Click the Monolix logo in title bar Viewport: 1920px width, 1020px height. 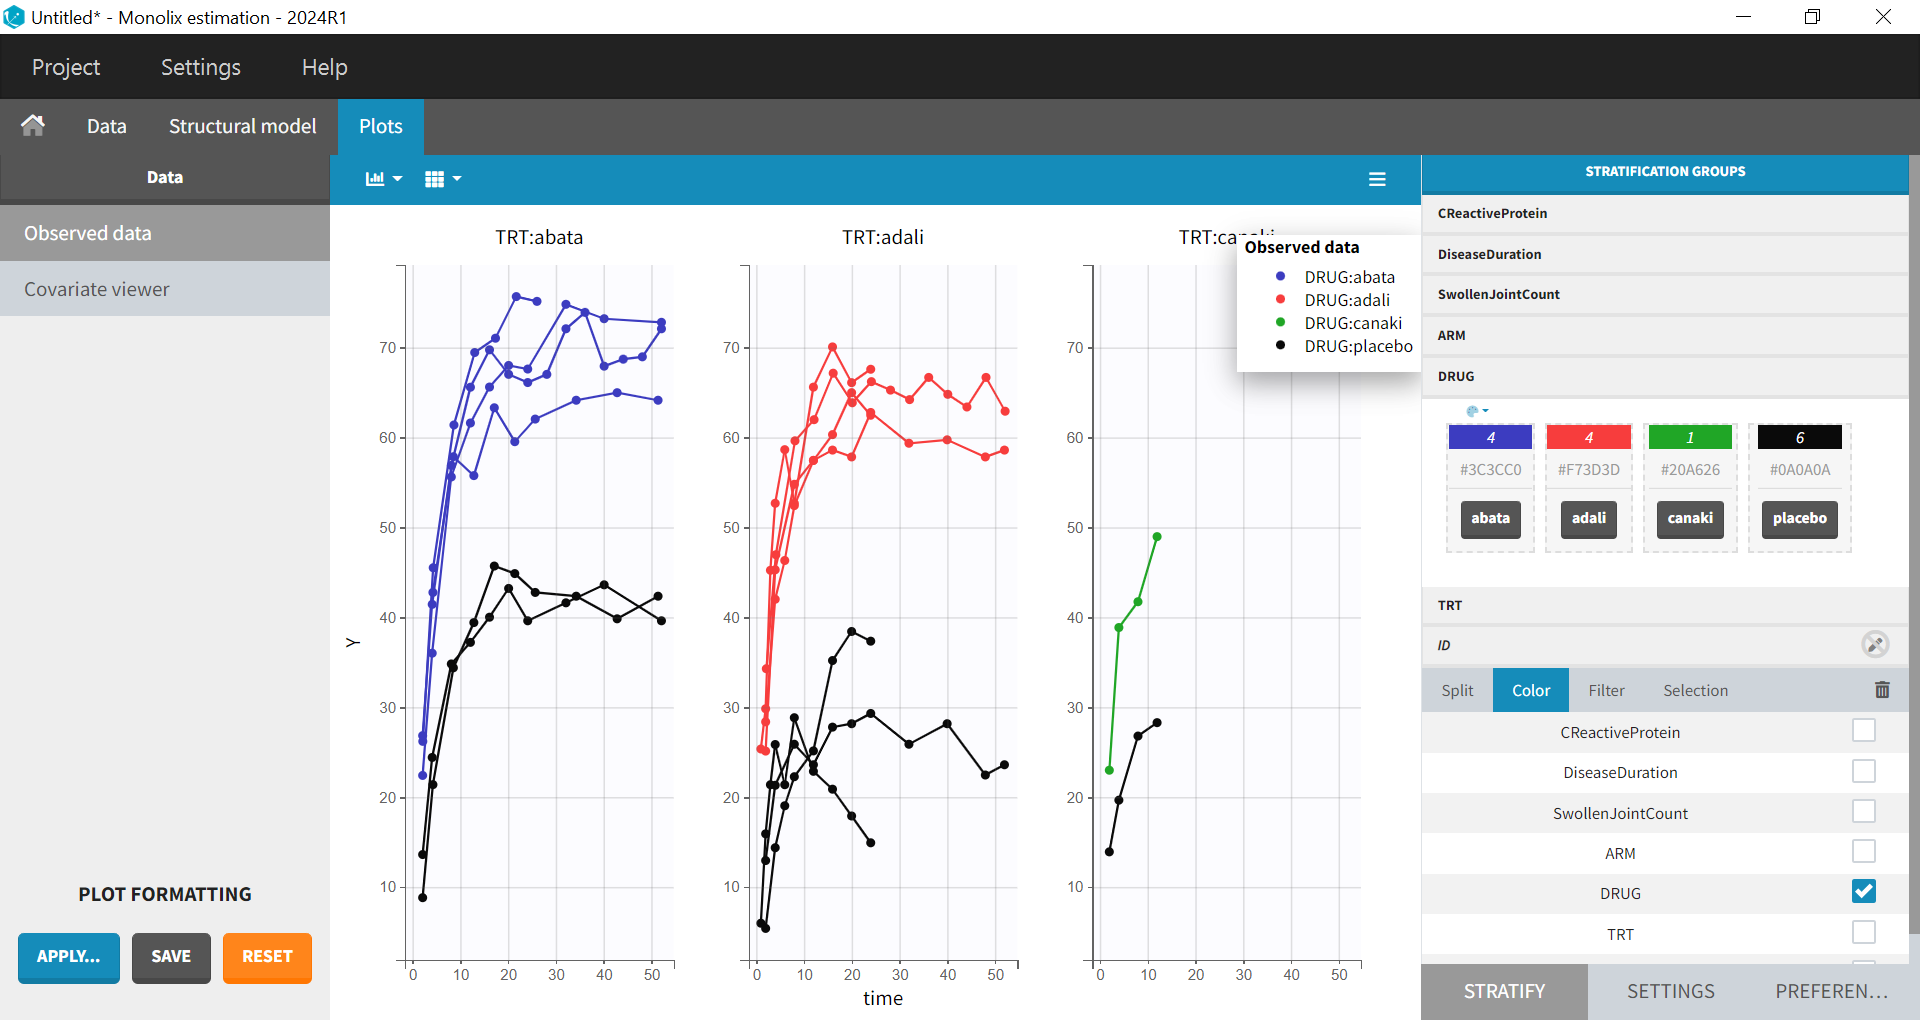point(14,17)
